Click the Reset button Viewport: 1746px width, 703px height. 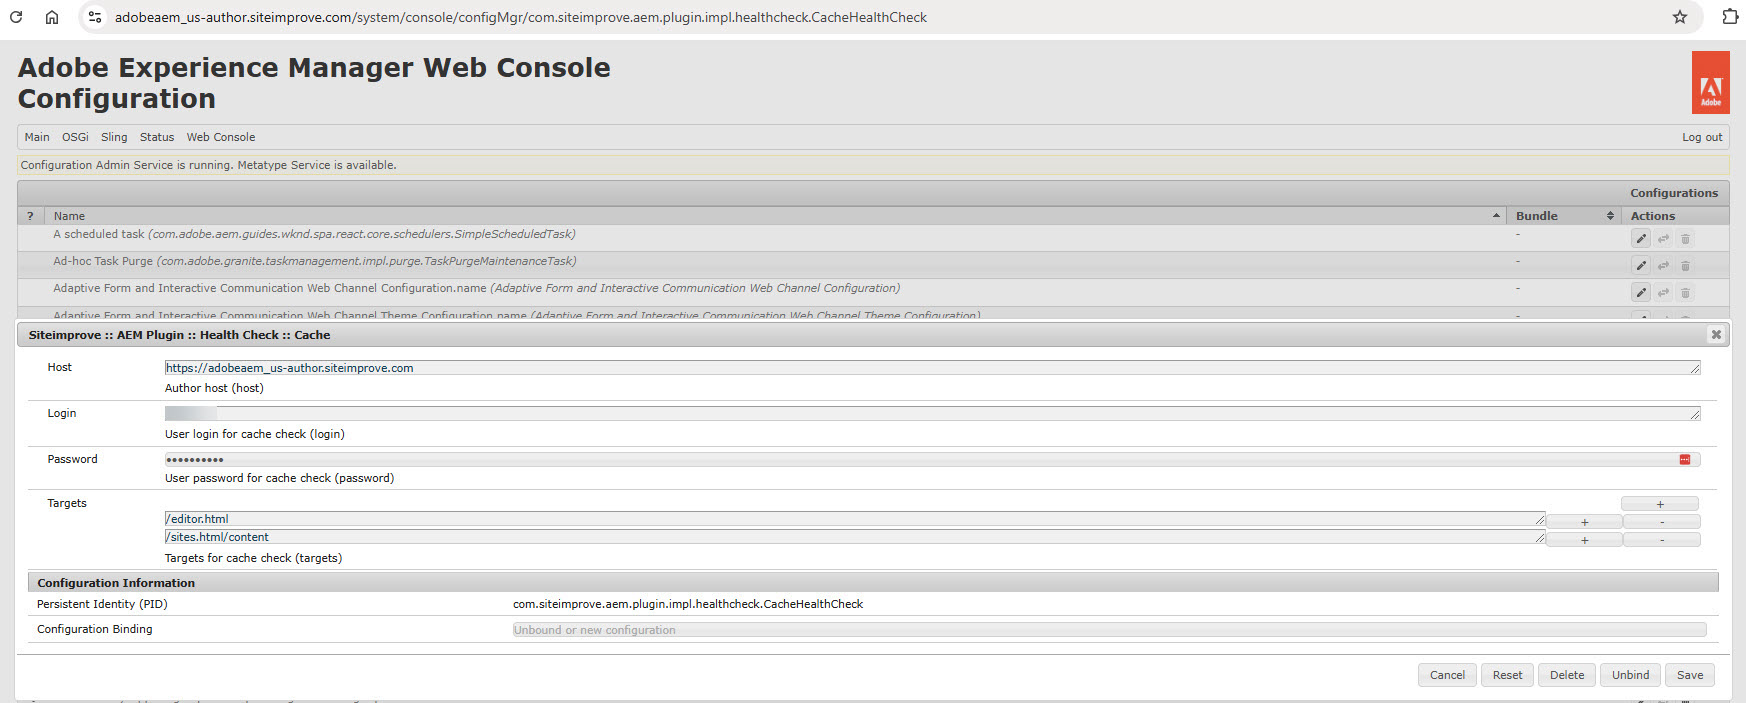1507,675
